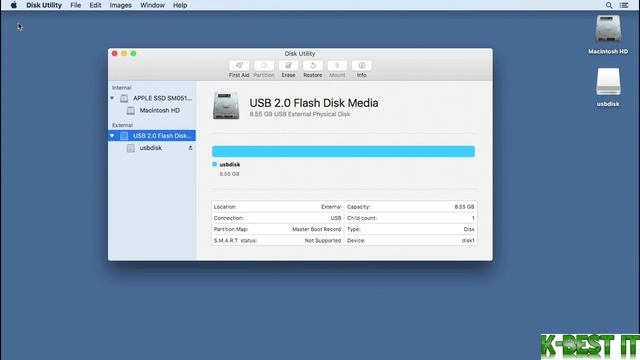Open the Disk Utility application menu
Screen dimensions: 640x360
pyautogui.click(x=44, y=5)
